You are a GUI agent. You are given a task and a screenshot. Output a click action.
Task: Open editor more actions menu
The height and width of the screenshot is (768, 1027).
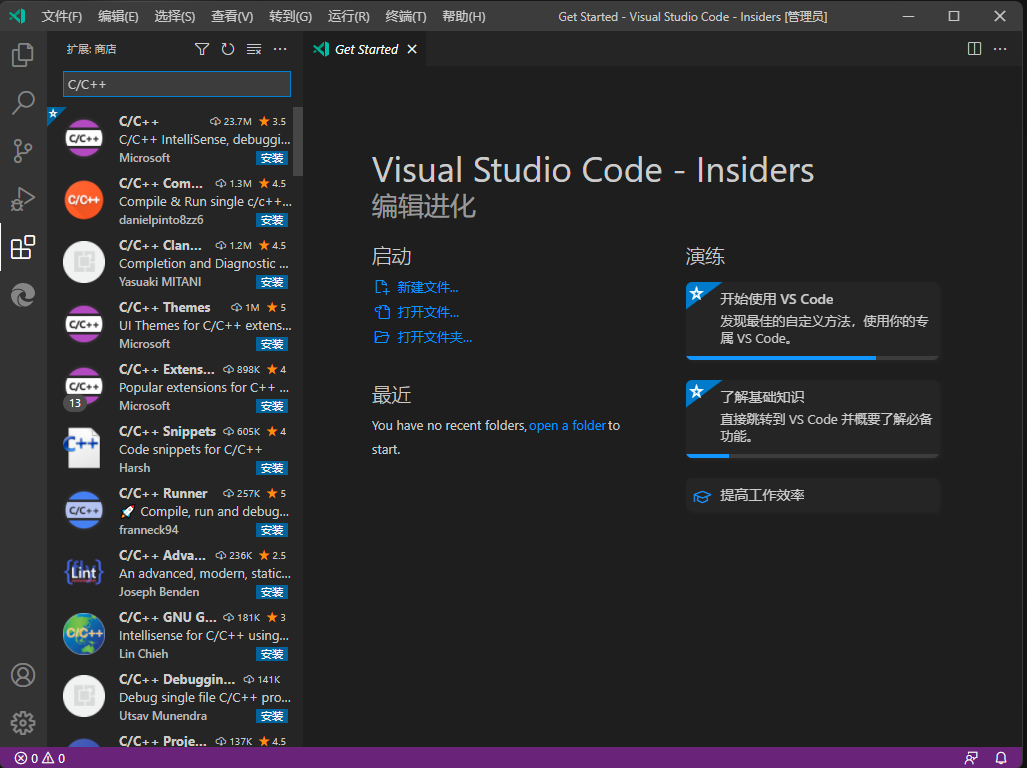(1000, 49)
